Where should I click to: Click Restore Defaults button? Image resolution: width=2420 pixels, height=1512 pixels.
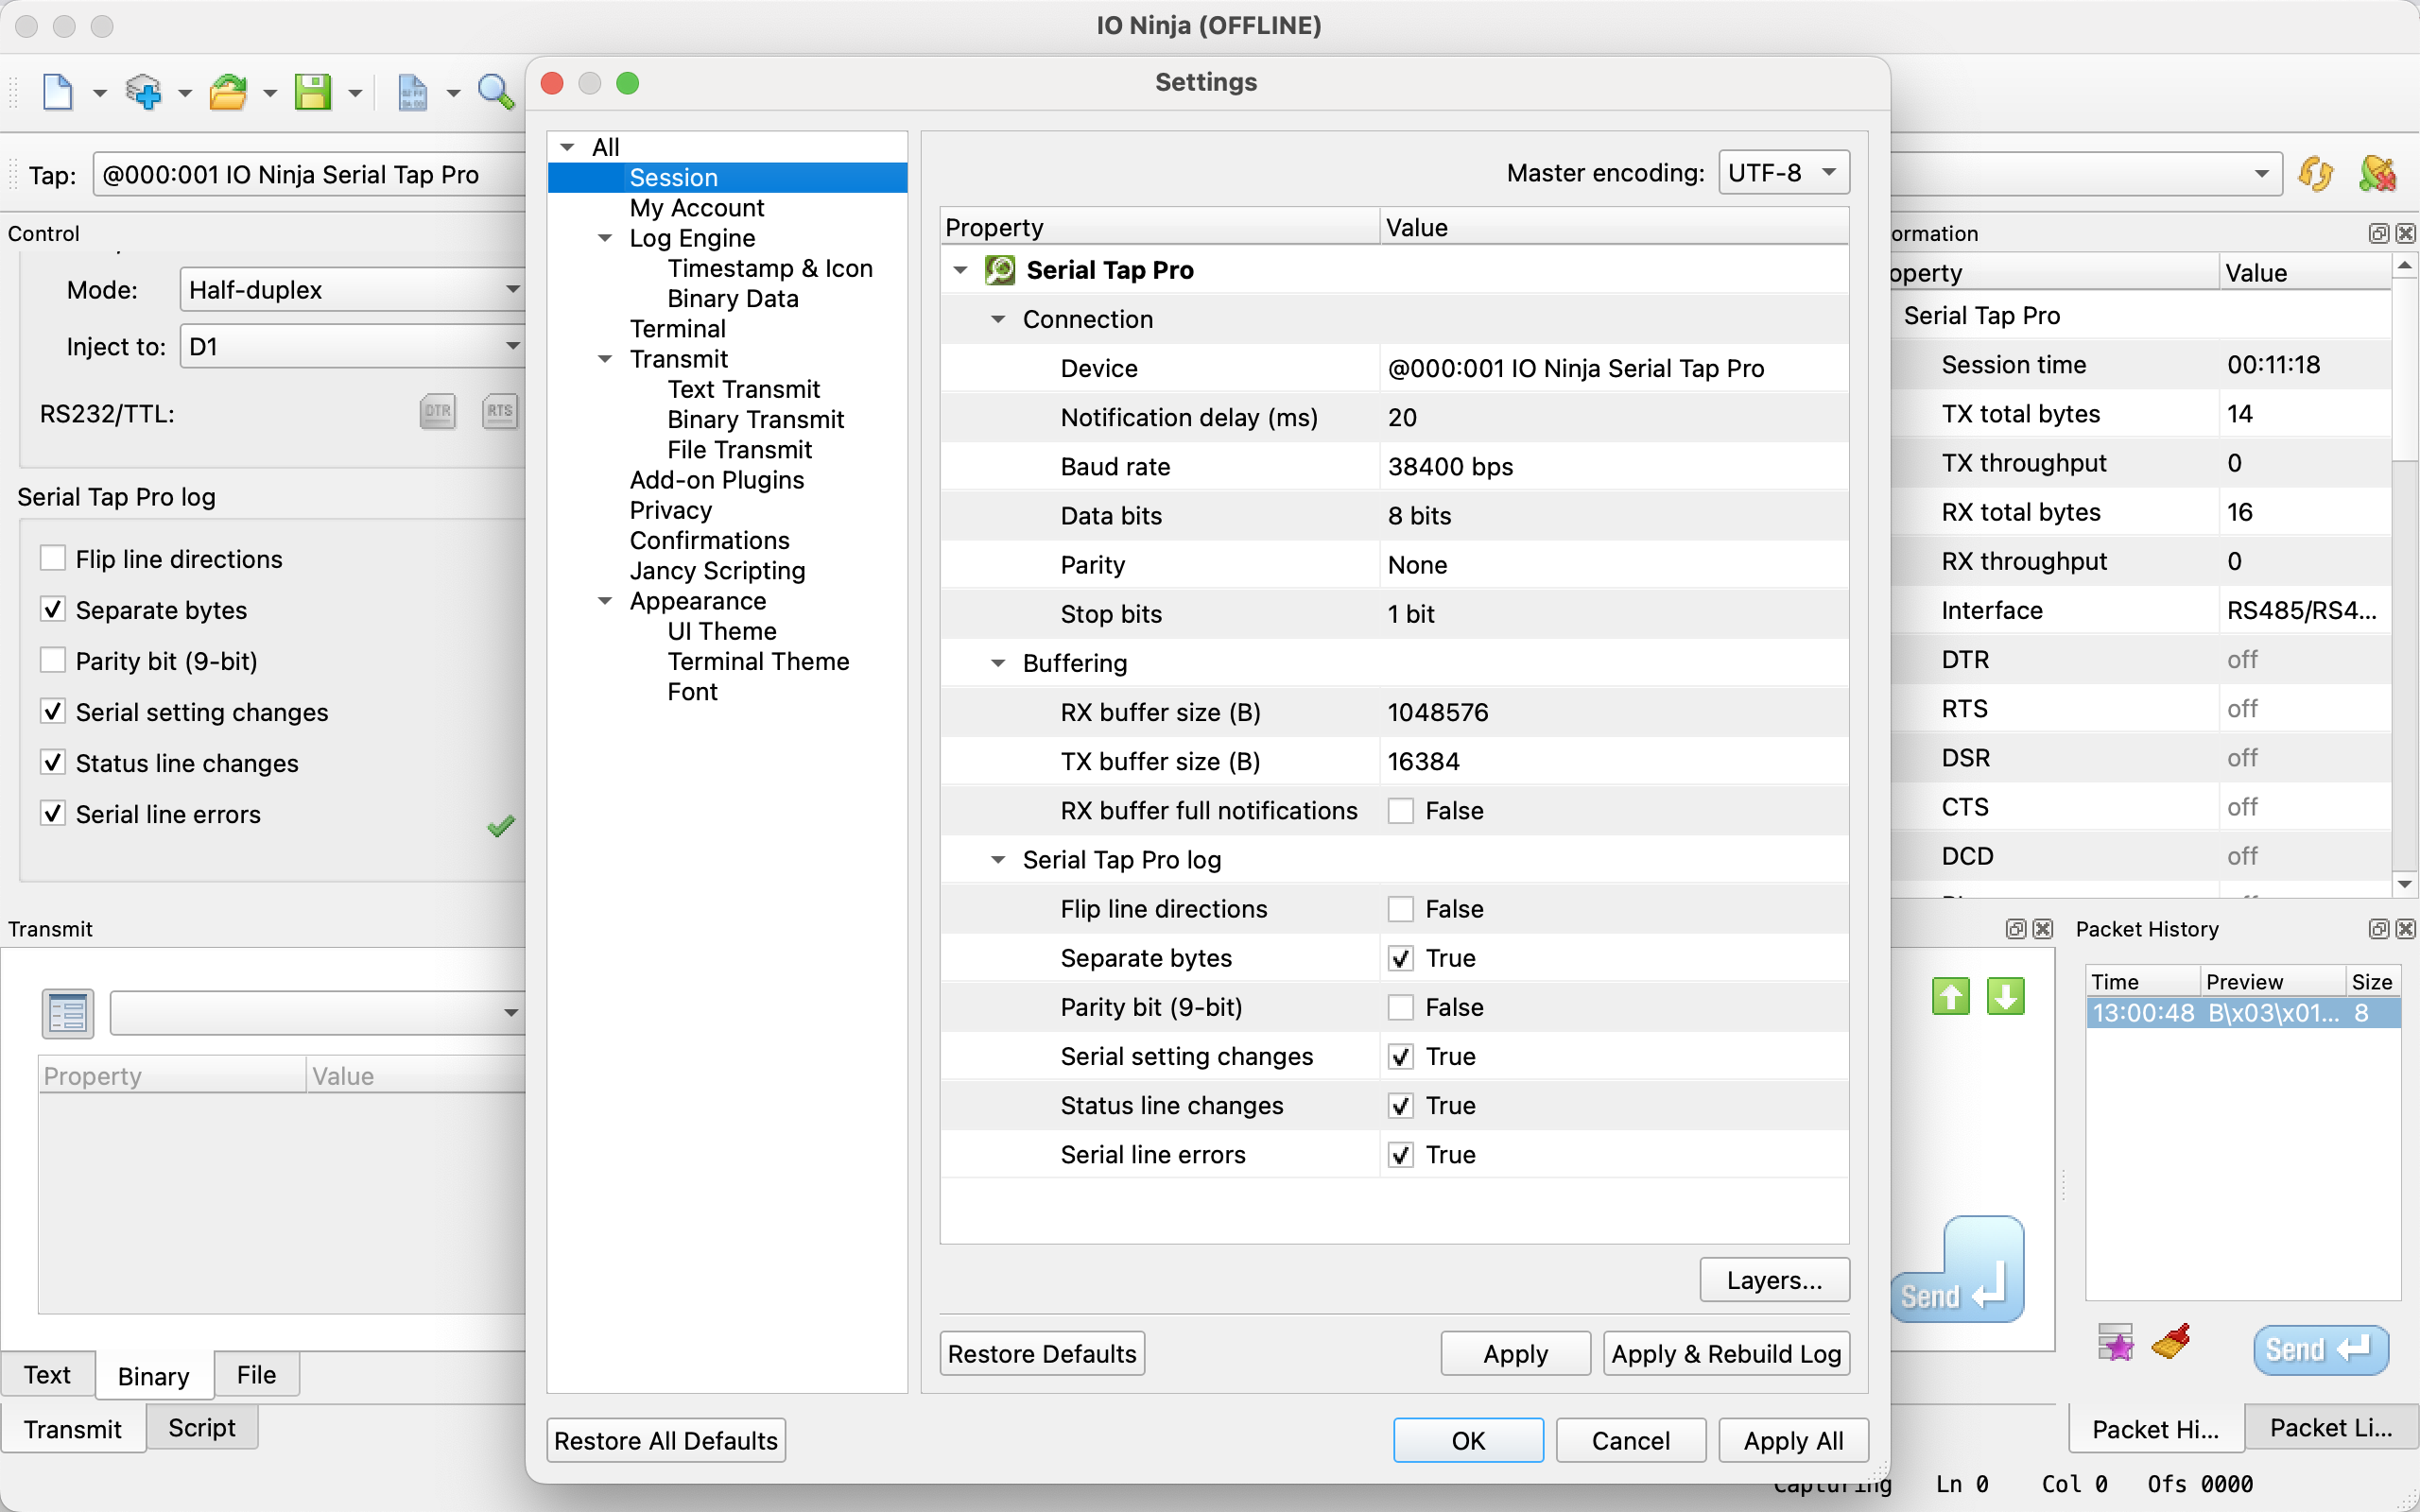pyautogui.click(x=1042, y=1353)
